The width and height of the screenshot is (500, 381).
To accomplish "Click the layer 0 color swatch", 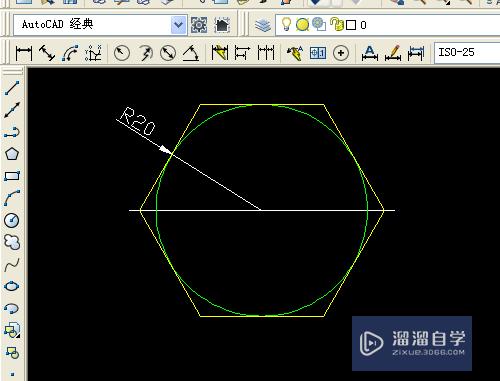I will pyautogui.click(x=351, y=25).
